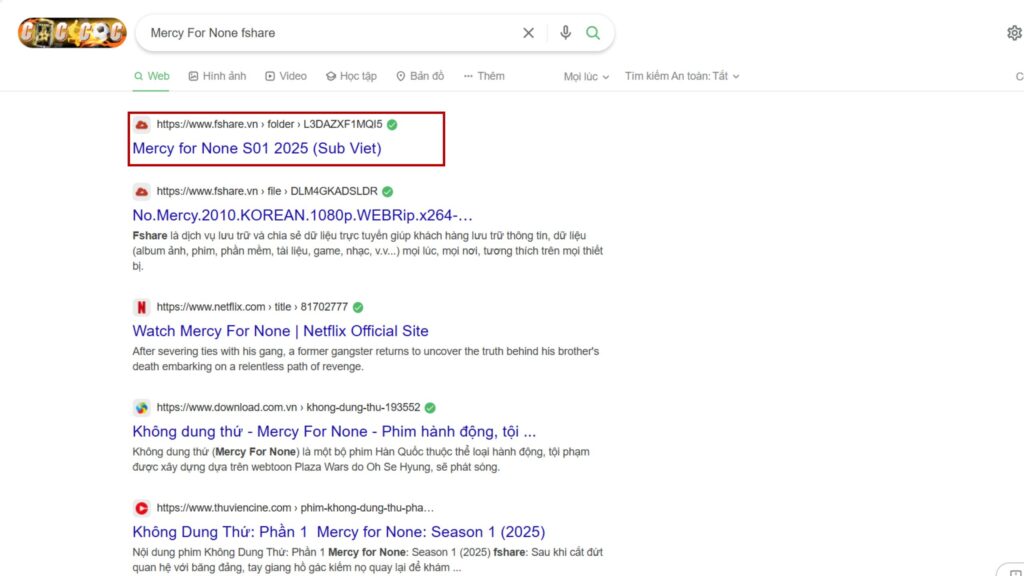1024x576 pixels.
Task: Click the netflix.com title 81702777 URL
Action: coord(252,307)
